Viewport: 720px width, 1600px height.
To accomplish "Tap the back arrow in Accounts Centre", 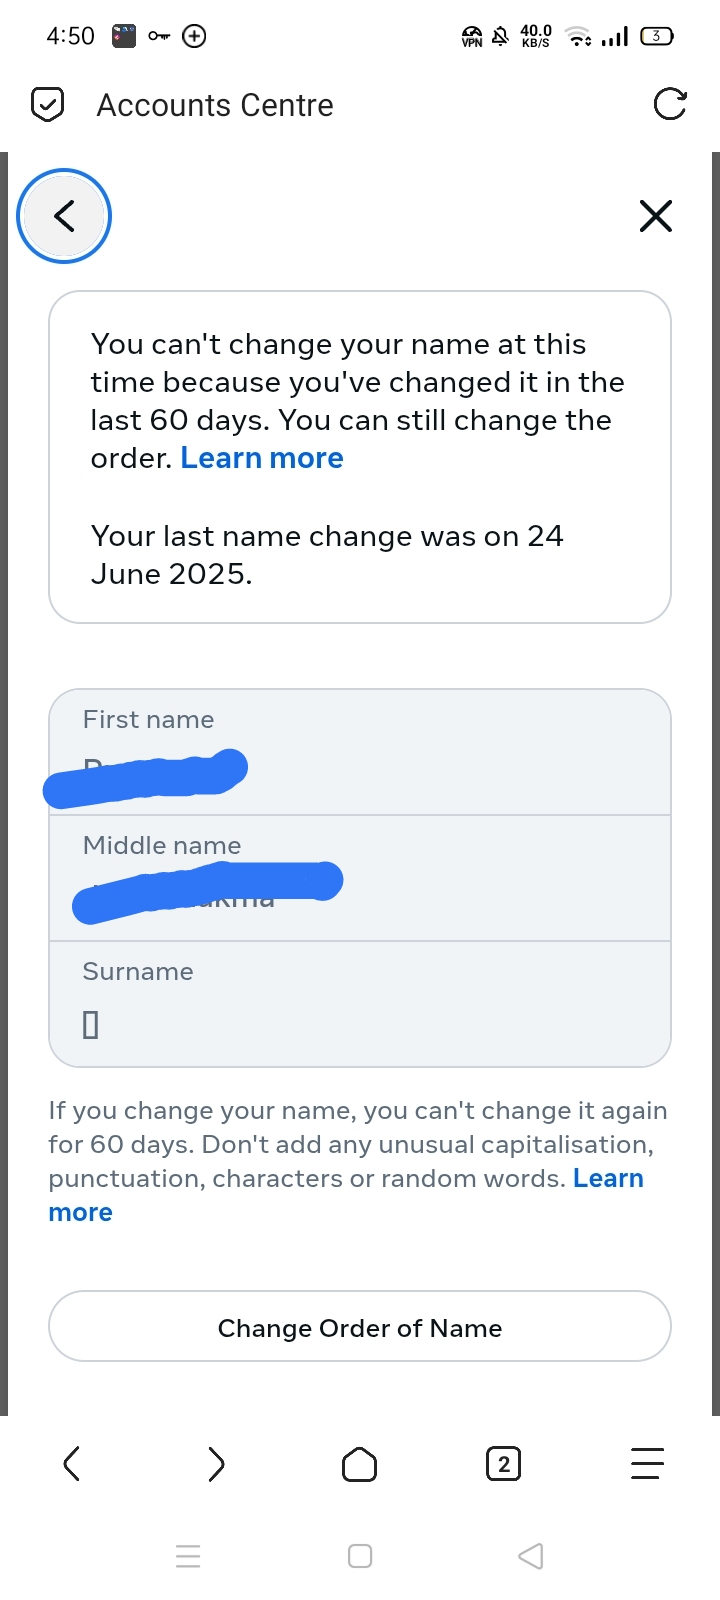I will click(x=64, y=216).
